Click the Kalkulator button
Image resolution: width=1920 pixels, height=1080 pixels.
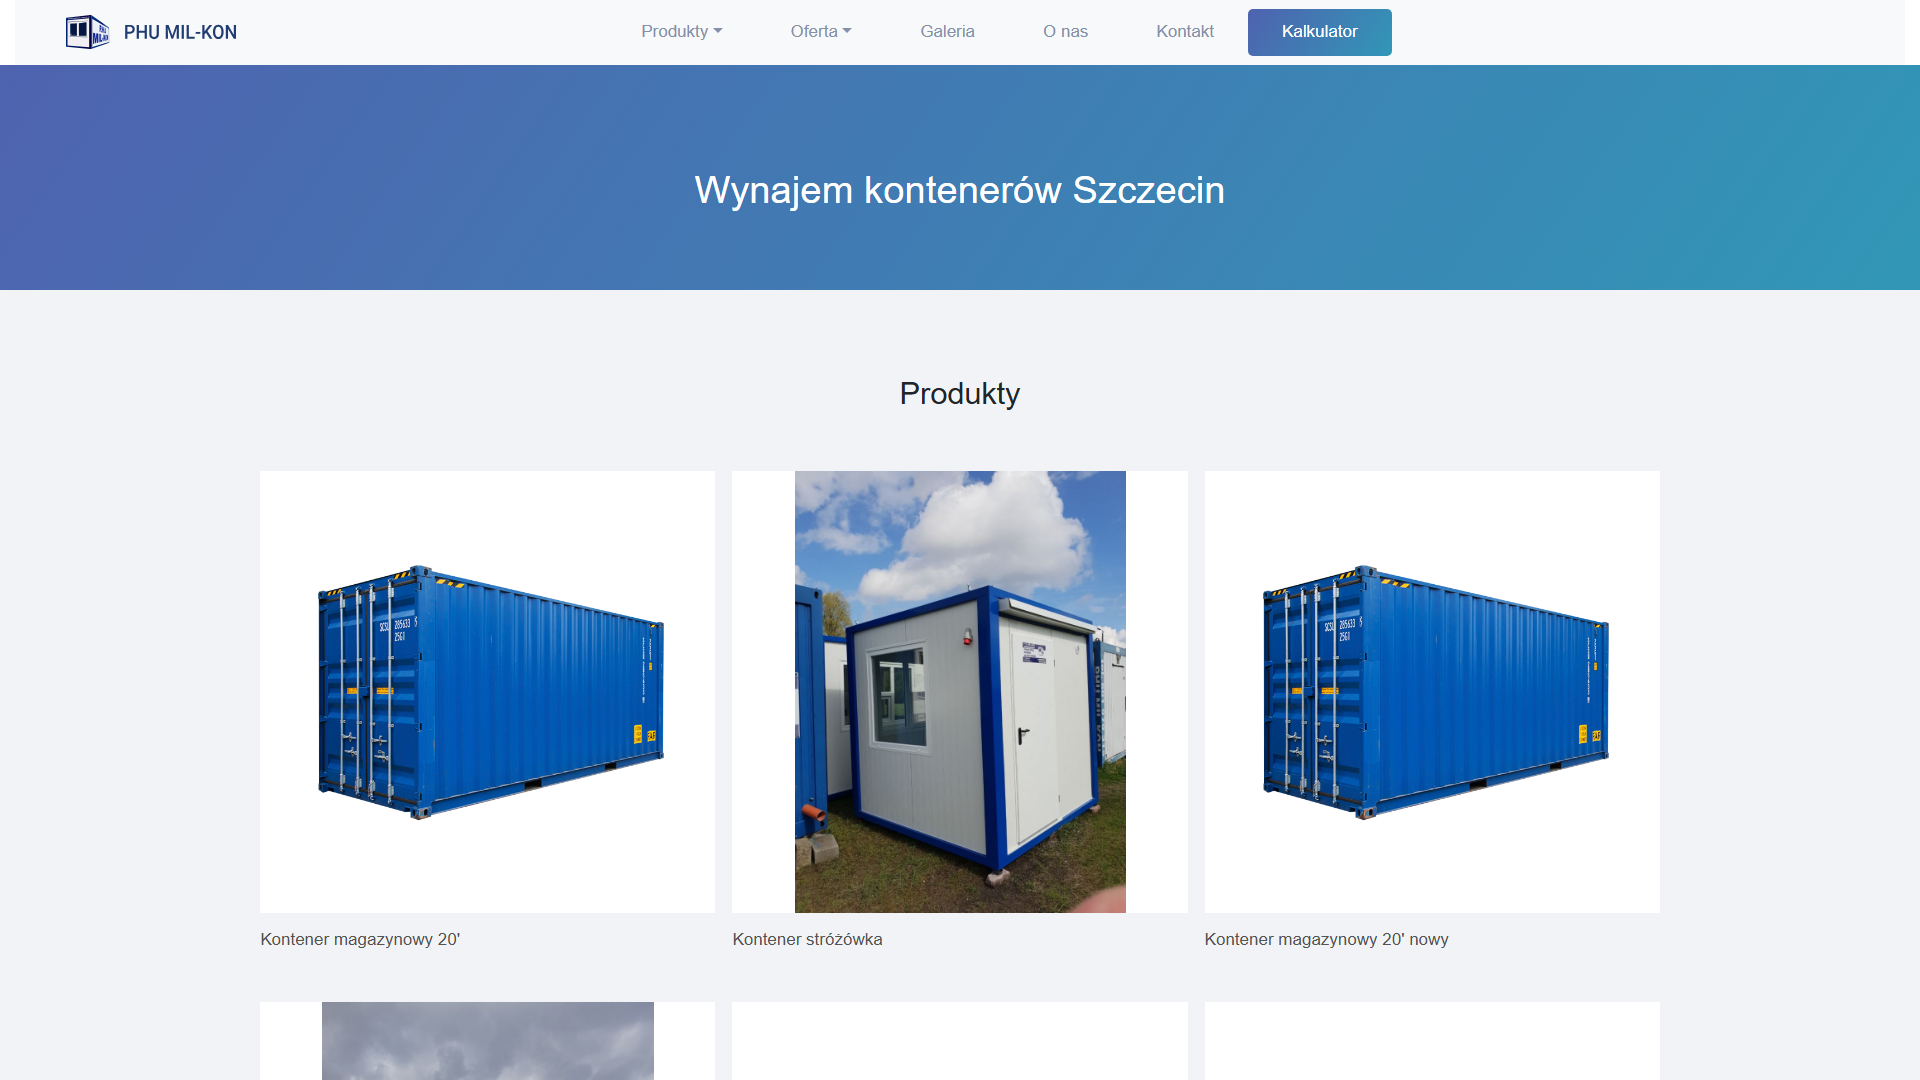tap(1319, 32)
